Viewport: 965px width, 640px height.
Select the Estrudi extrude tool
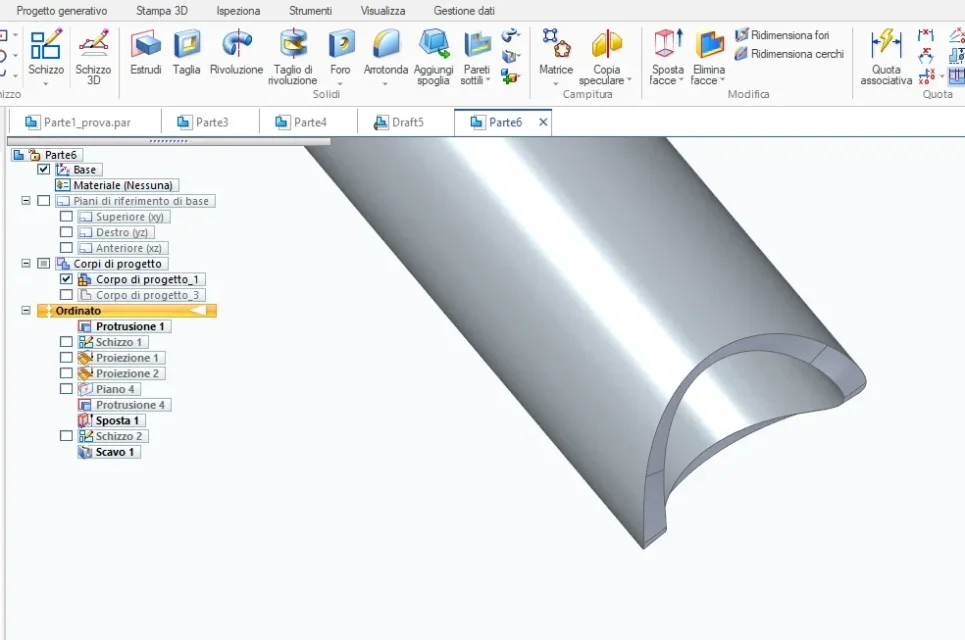pyautogui.click(x=146, y=53)
